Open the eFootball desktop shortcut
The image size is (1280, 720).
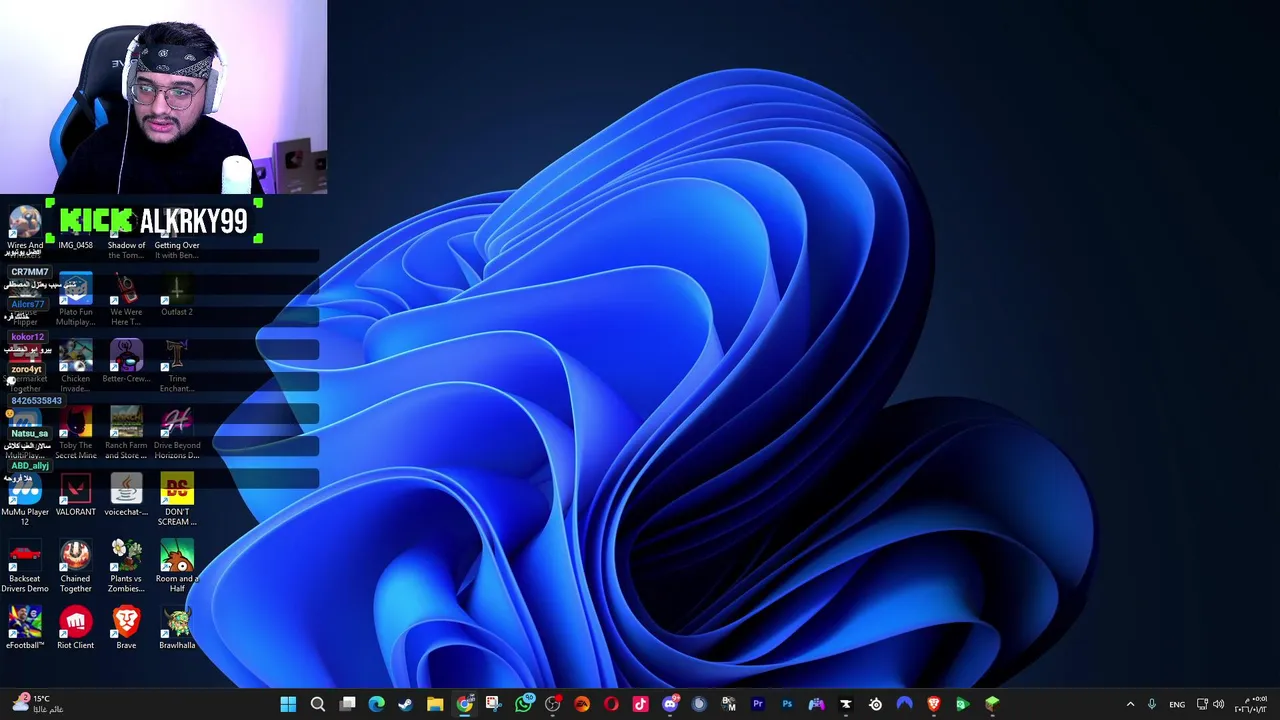[25, 629]
